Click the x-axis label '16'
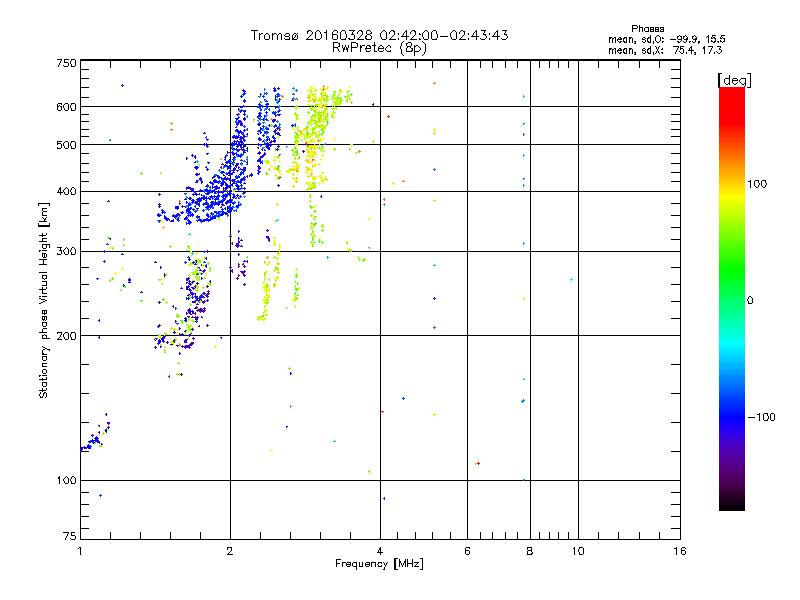Viewport: 800px width, 600px height. click(680, 551)
